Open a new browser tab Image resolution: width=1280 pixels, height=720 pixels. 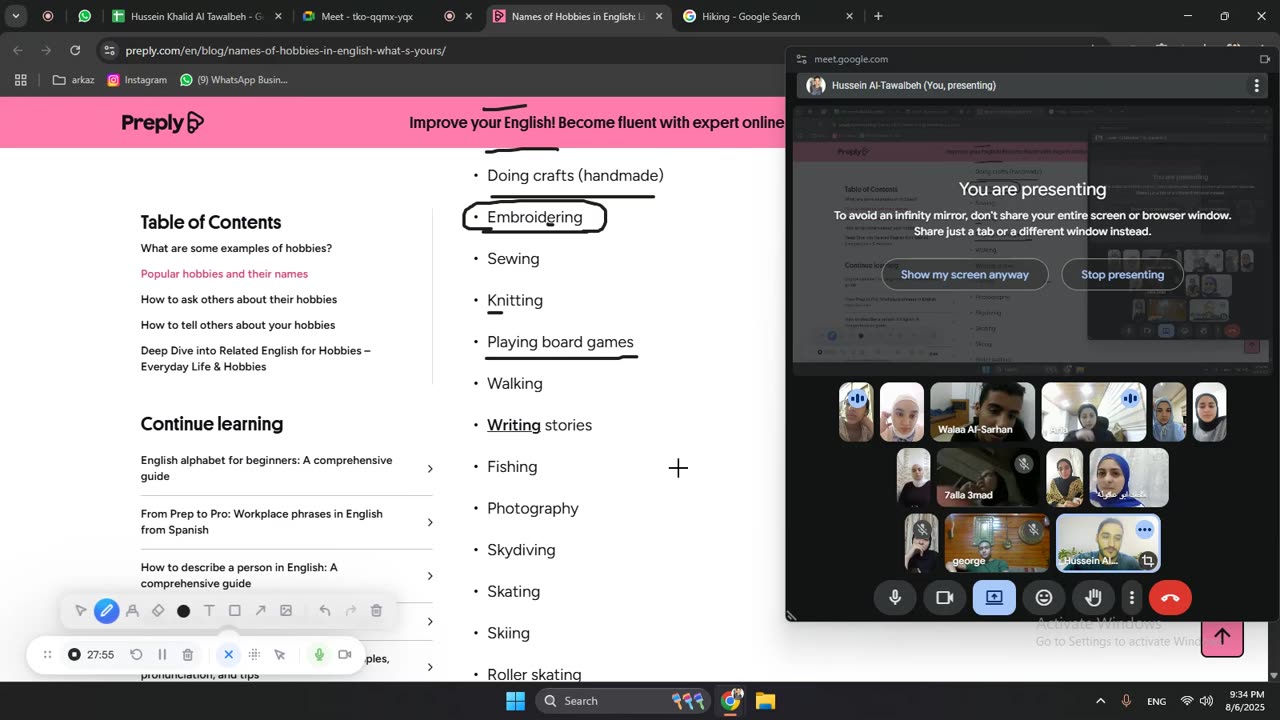point(878,16)
